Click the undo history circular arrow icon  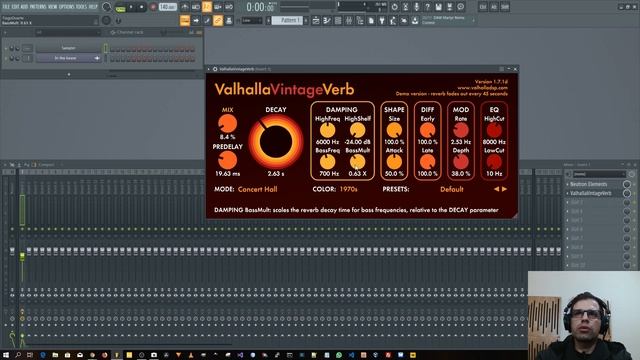pyautogui.click(x=394, y=7)
